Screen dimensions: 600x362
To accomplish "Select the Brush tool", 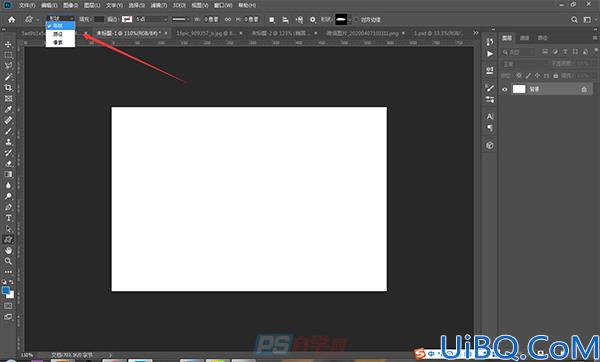I will (8, 131).
